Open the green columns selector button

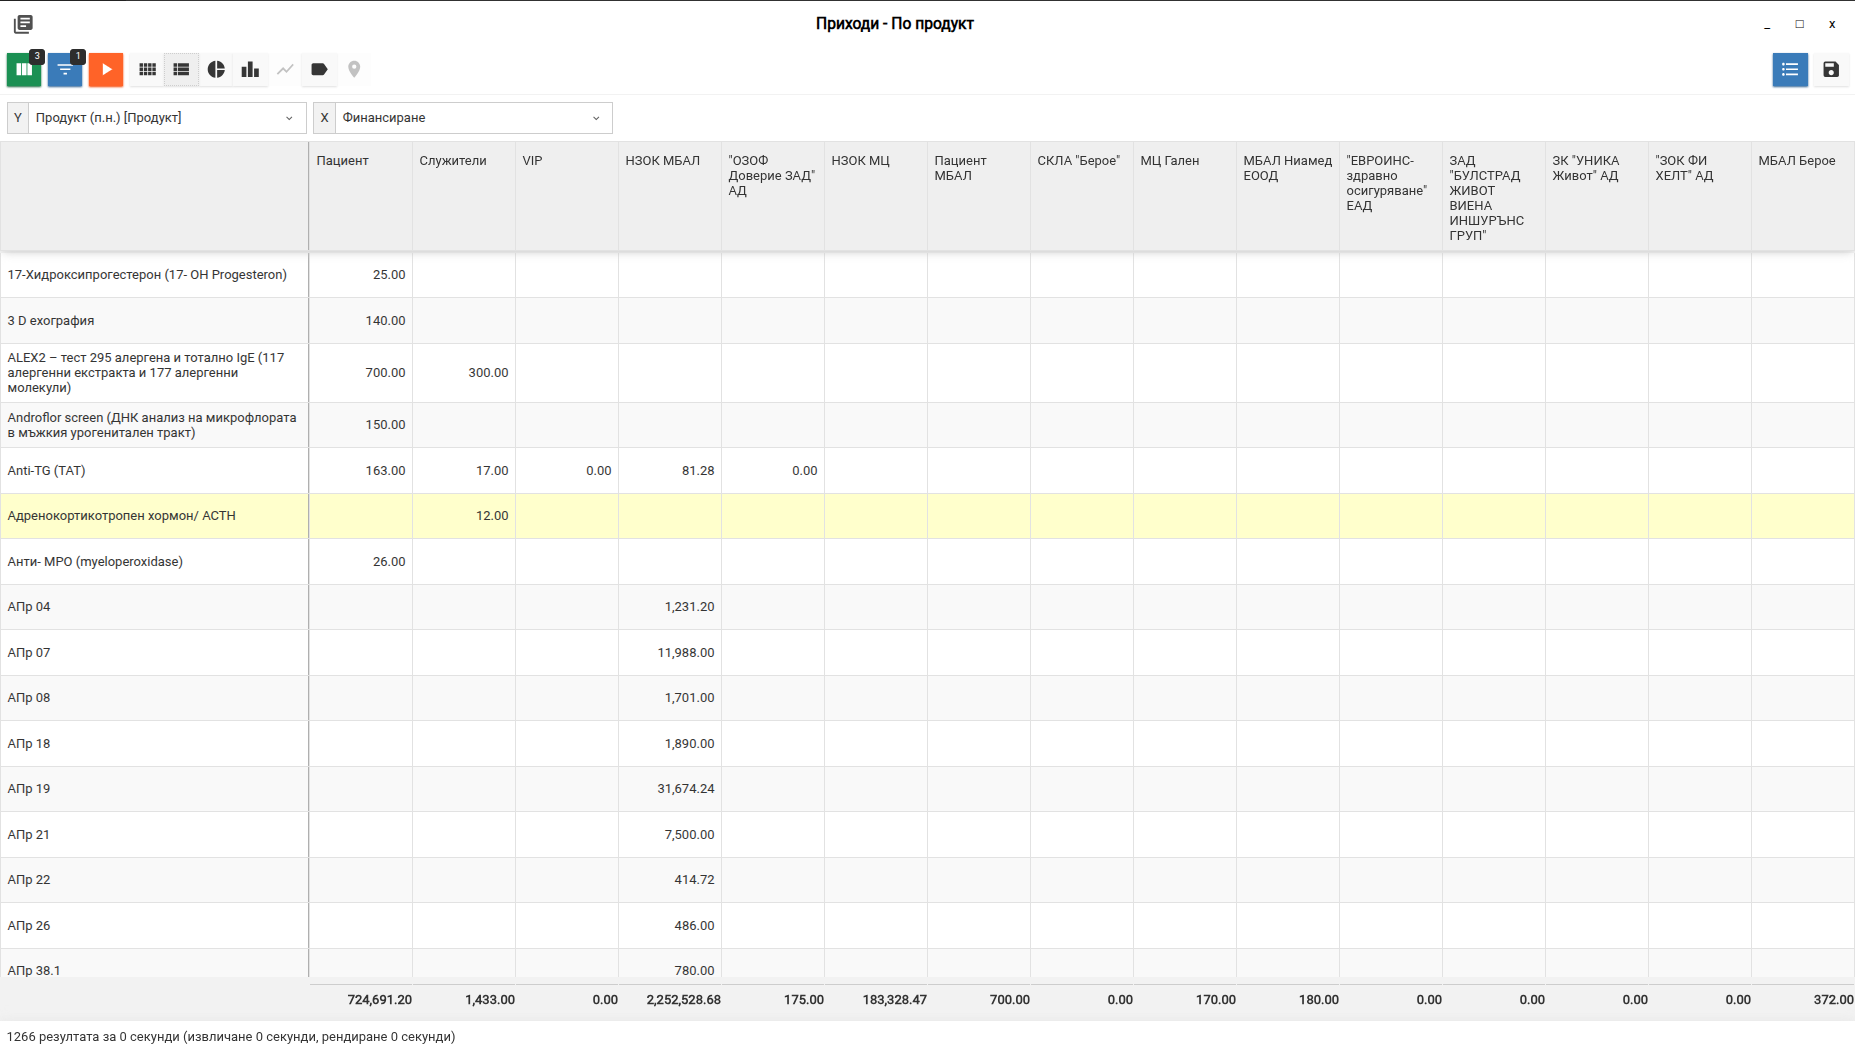point(24,69)
